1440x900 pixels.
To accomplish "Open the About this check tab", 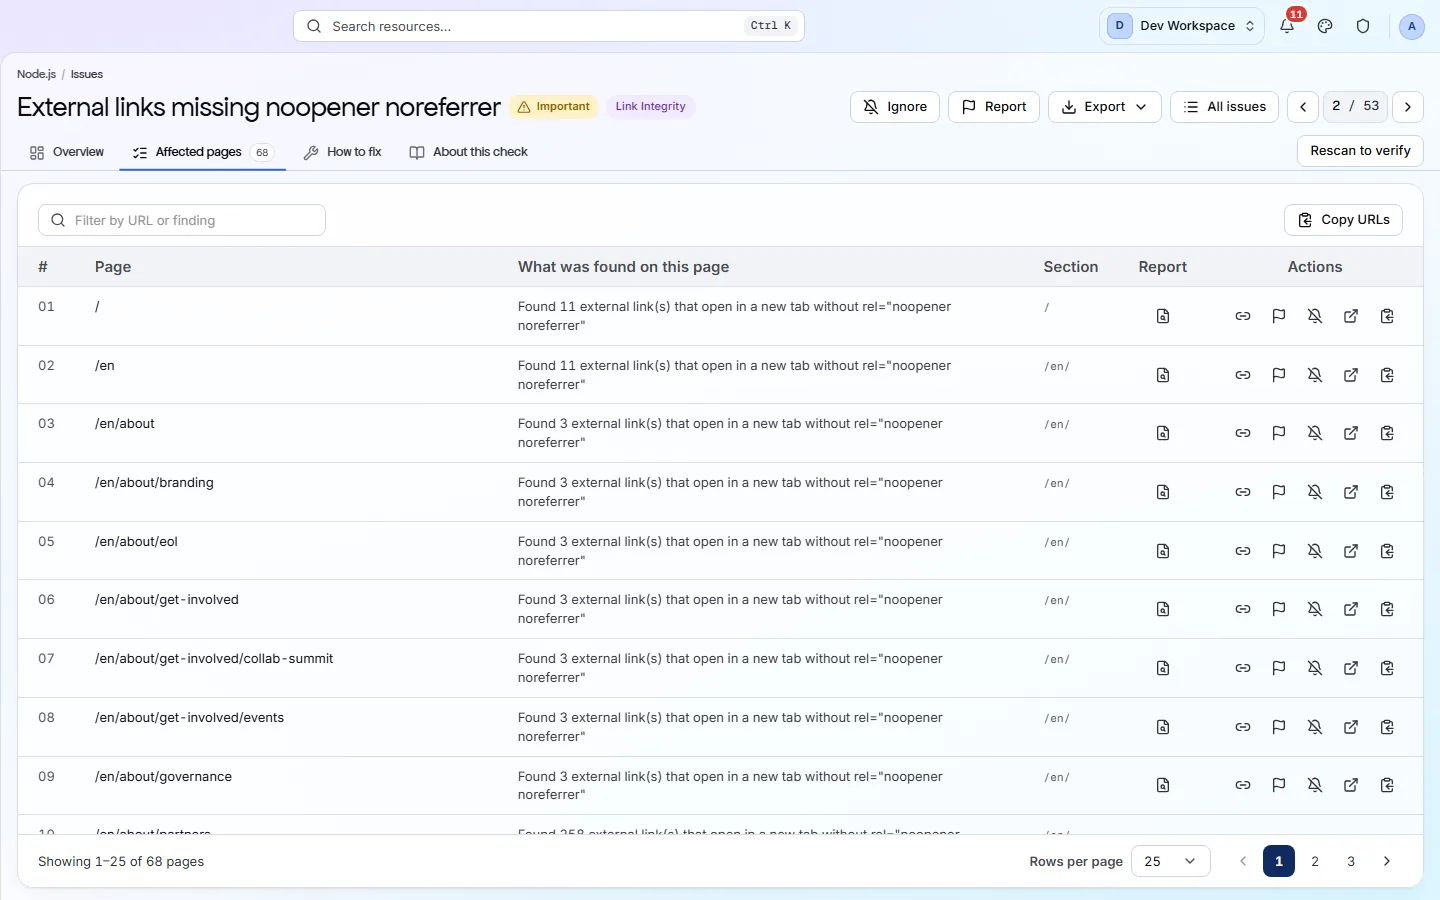I will point(468,152).
